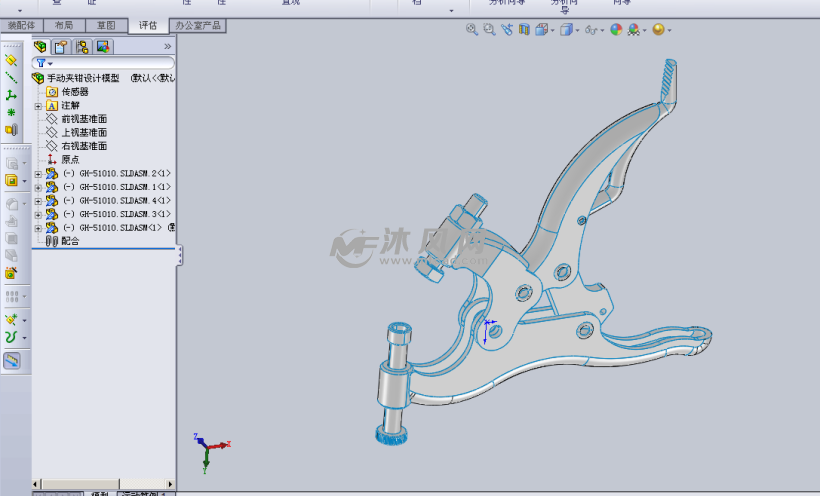Expand the 注解 annotations folder
This screenshot has height=496, width=820.
click(38, 105)
